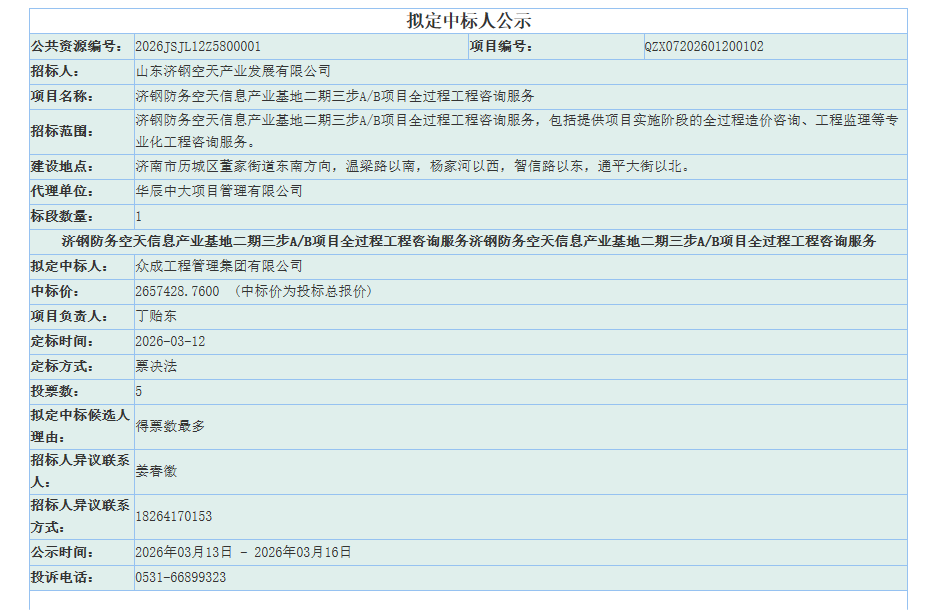Click the project name value in 项目名称 row
This screenshot has height=610, width=929.
pyautogui.click(x=335, y=97)
